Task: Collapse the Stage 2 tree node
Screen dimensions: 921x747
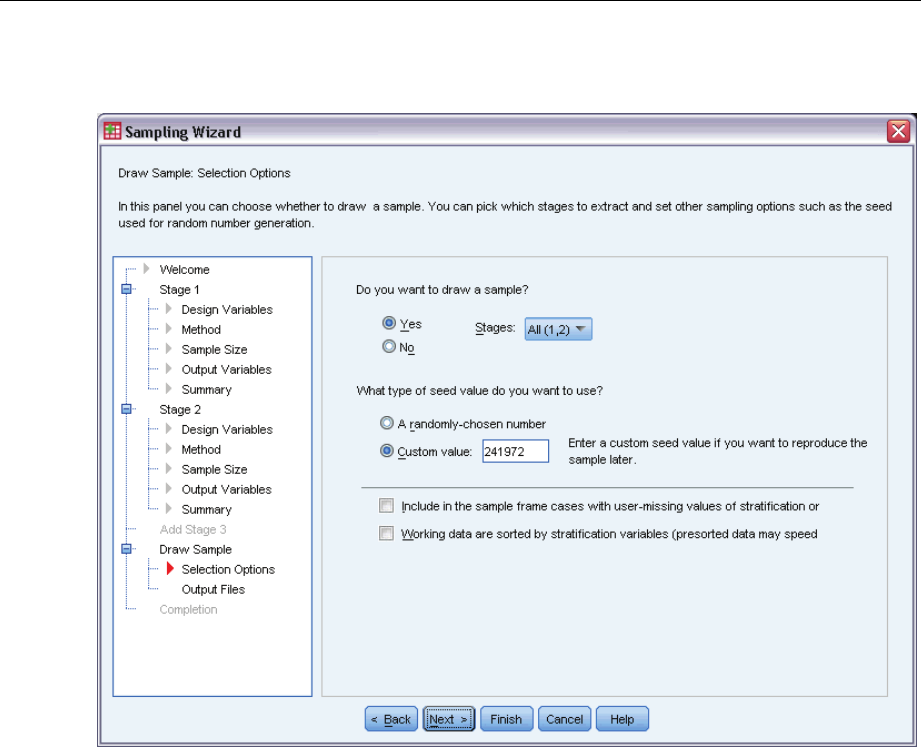Action: (x=127, y=409)
